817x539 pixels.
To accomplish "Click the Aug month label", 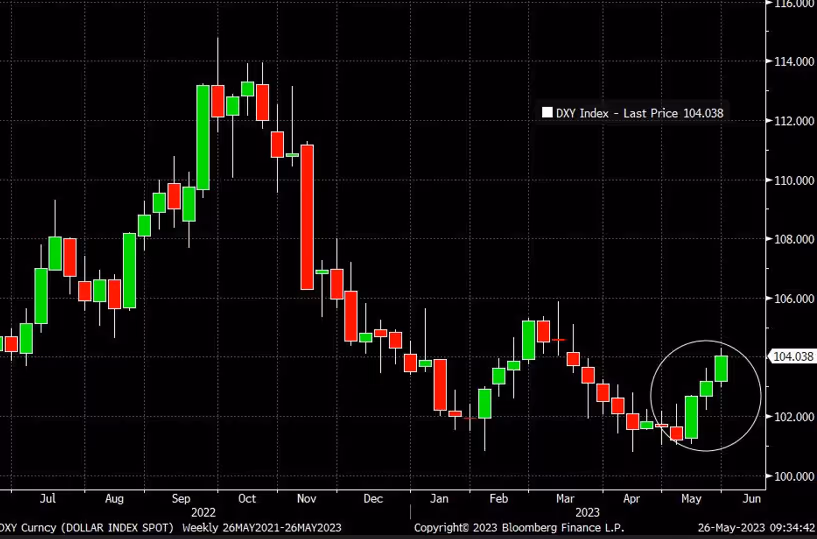I will click(x=114, y=499).
